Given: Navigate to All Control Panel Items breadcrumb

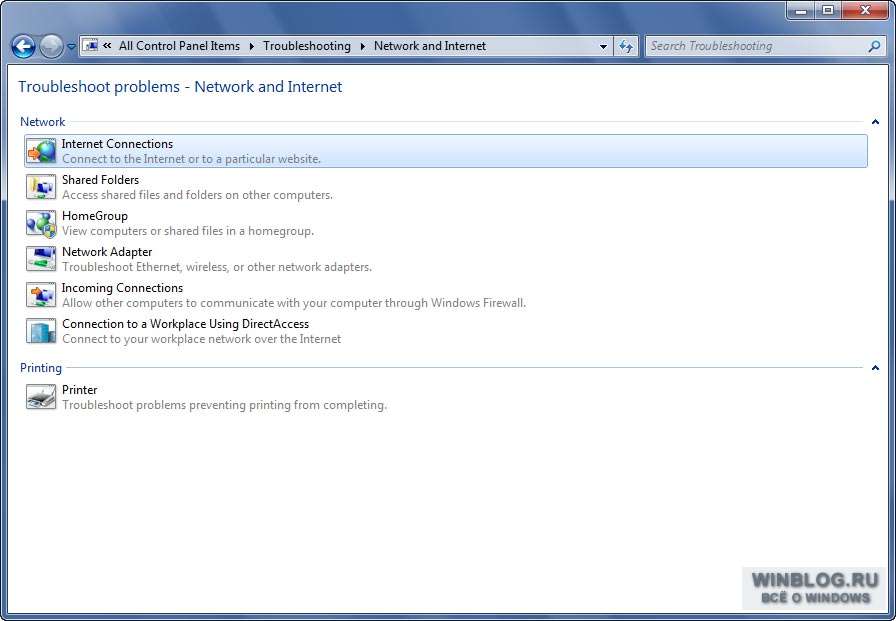Looking at the screenshot, I should coord(179,46).
